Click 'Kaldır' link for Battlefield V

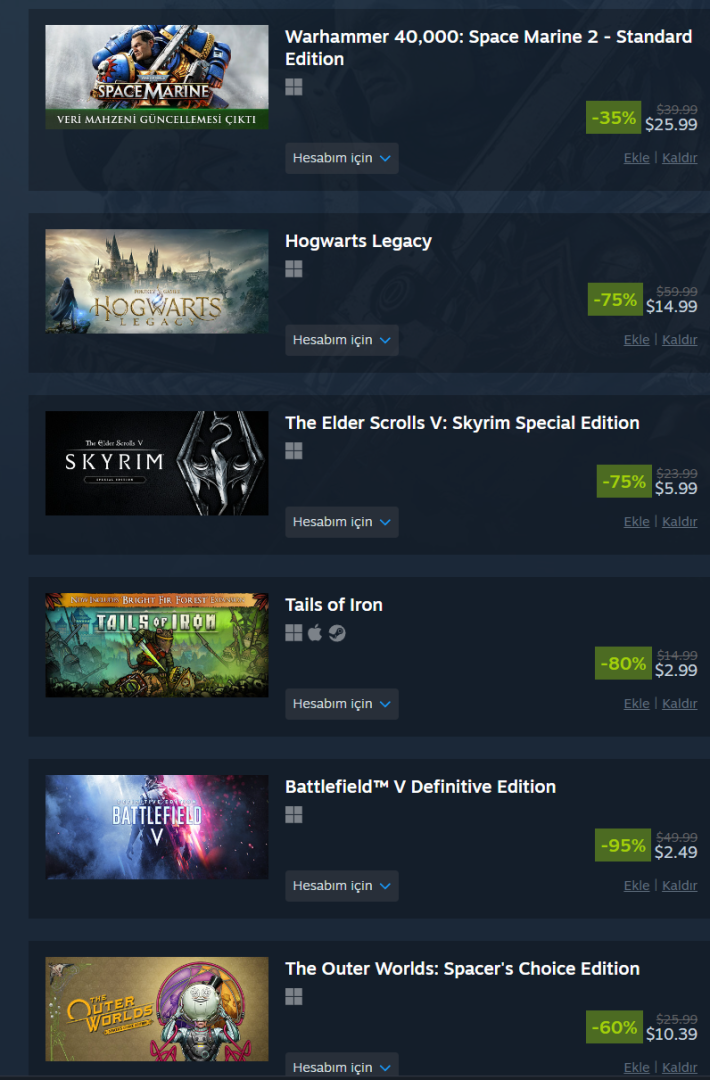(x=680, y=885)
